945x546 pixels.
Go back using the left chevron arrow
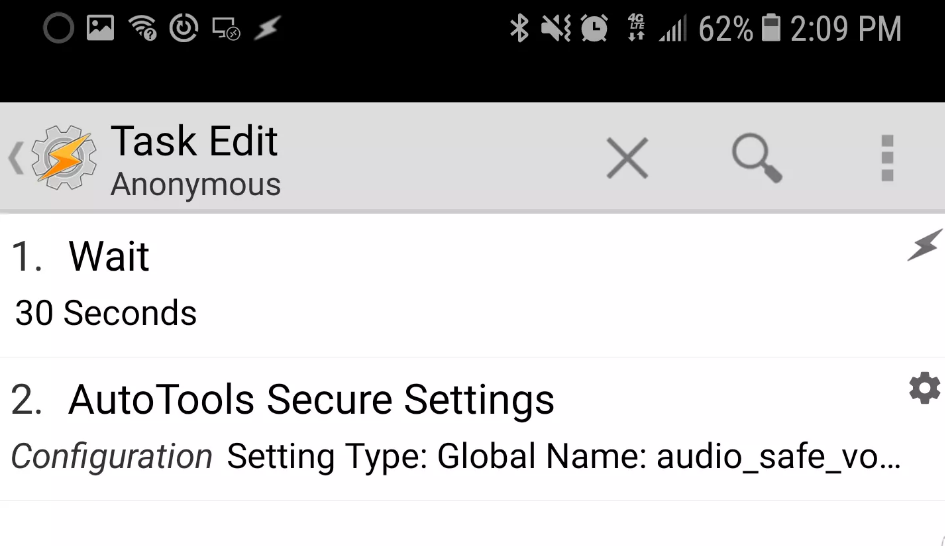pos(16,158)
